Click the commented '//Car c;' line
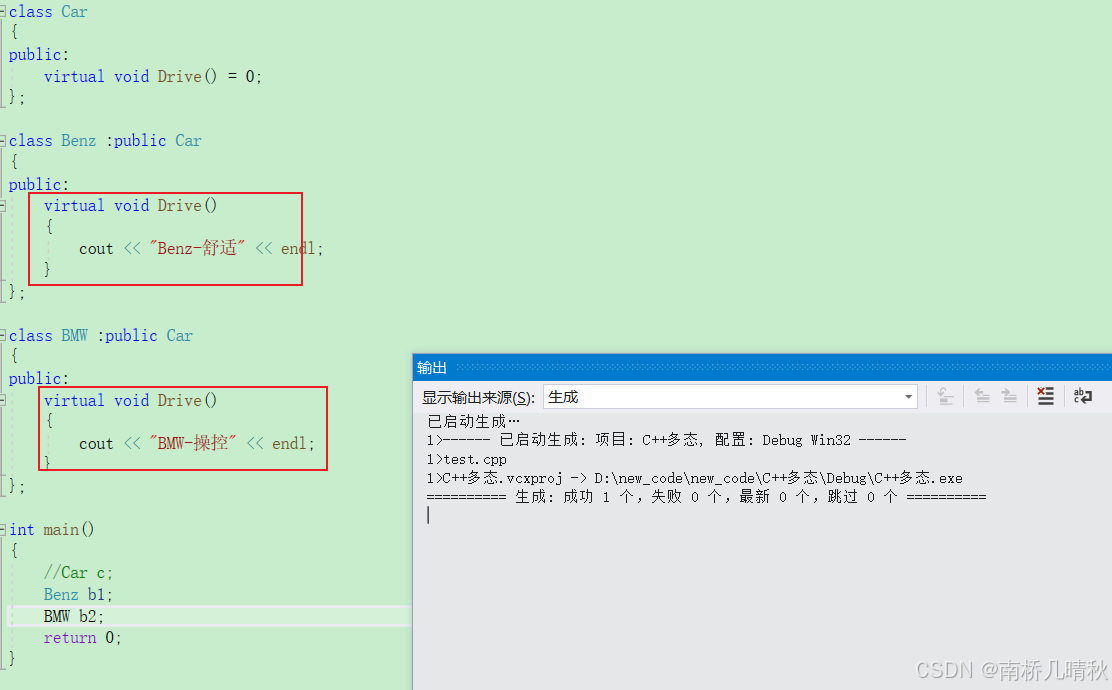The height and width of the screenshot is (690, 1112). (77, 572)
